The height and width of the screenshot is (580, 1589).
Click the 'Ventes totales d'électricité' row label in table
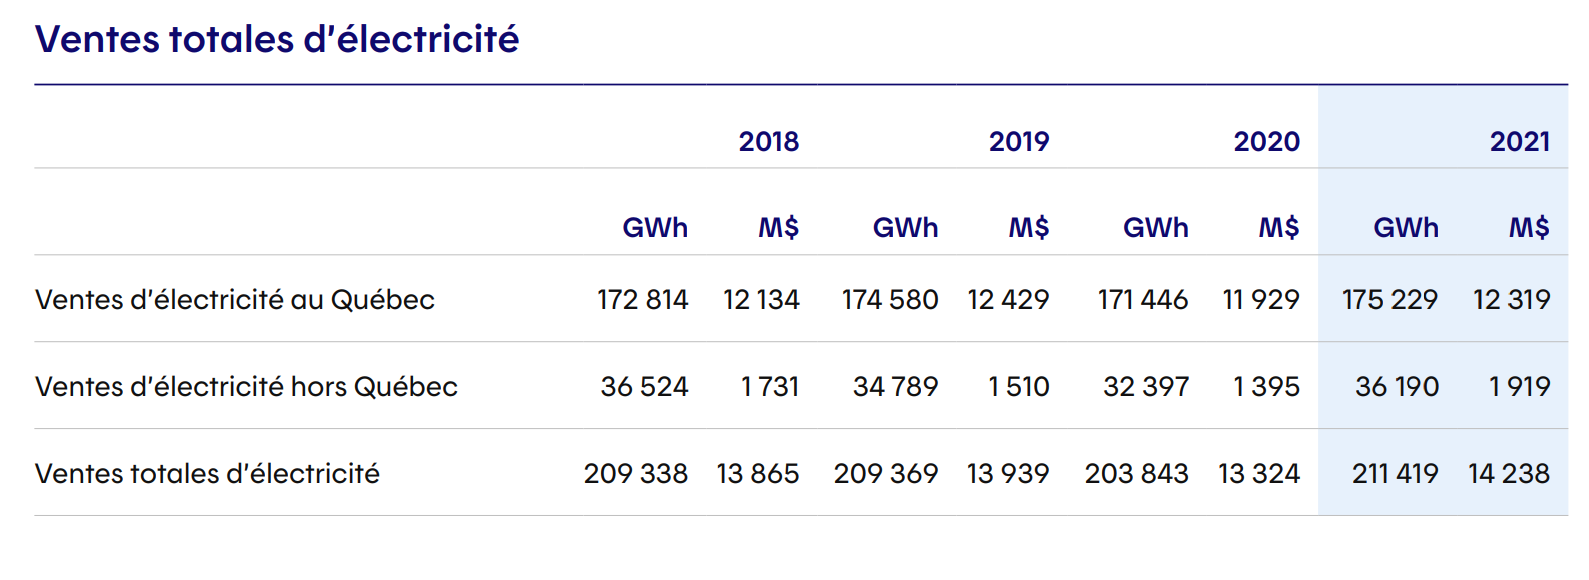207,474
